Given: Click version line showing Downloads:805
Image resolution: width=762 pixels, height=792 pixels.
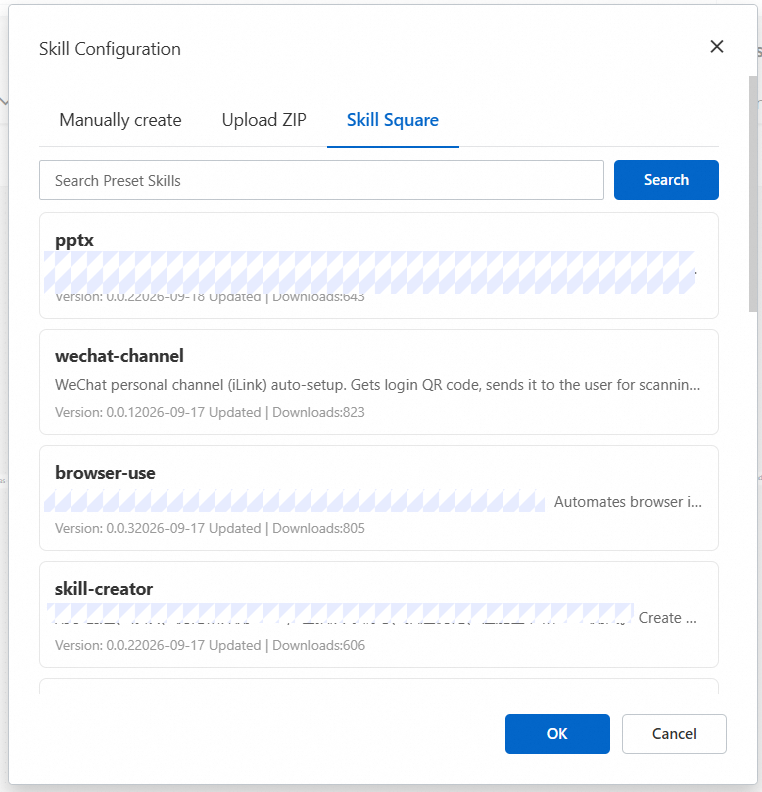Looking at the screenshot, I should 210,528.
